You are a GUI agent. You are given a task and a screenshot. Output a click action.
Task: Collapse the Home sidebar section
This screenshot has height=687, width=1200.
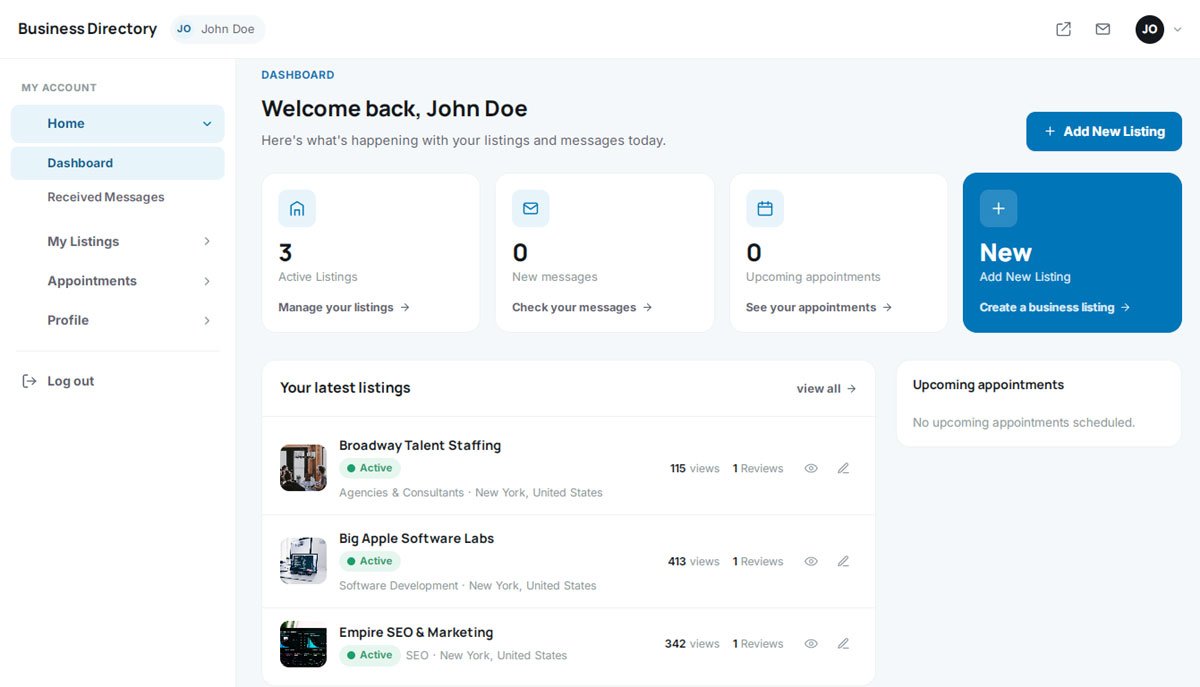click(118, 124)
